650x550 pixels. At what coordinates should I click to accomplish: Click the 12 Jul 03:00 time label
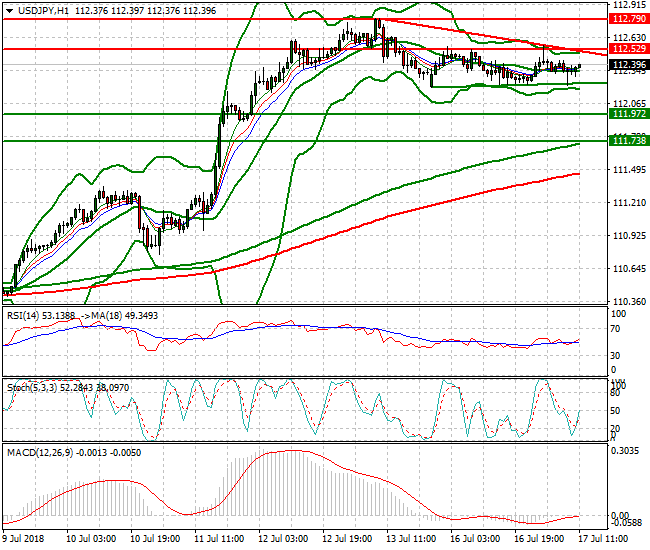tap(283, 539)
